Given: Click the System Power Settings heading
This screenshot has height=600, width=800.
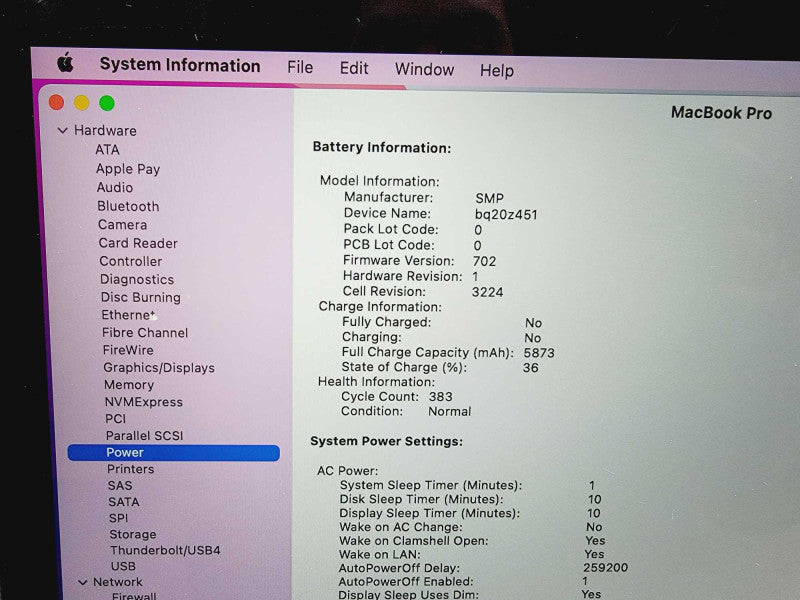Looking at the screenshot, I should coord(386,441).
